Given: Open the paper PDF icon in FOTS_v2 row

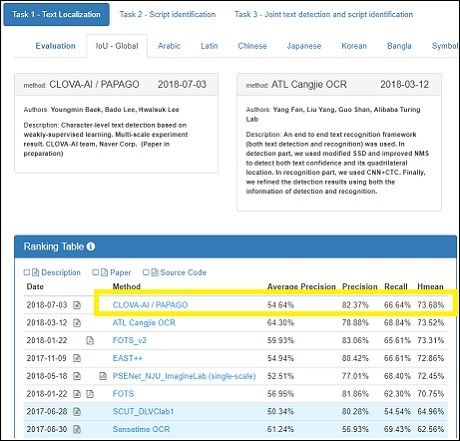Looking at the screenshot, I should pos(90,340).
